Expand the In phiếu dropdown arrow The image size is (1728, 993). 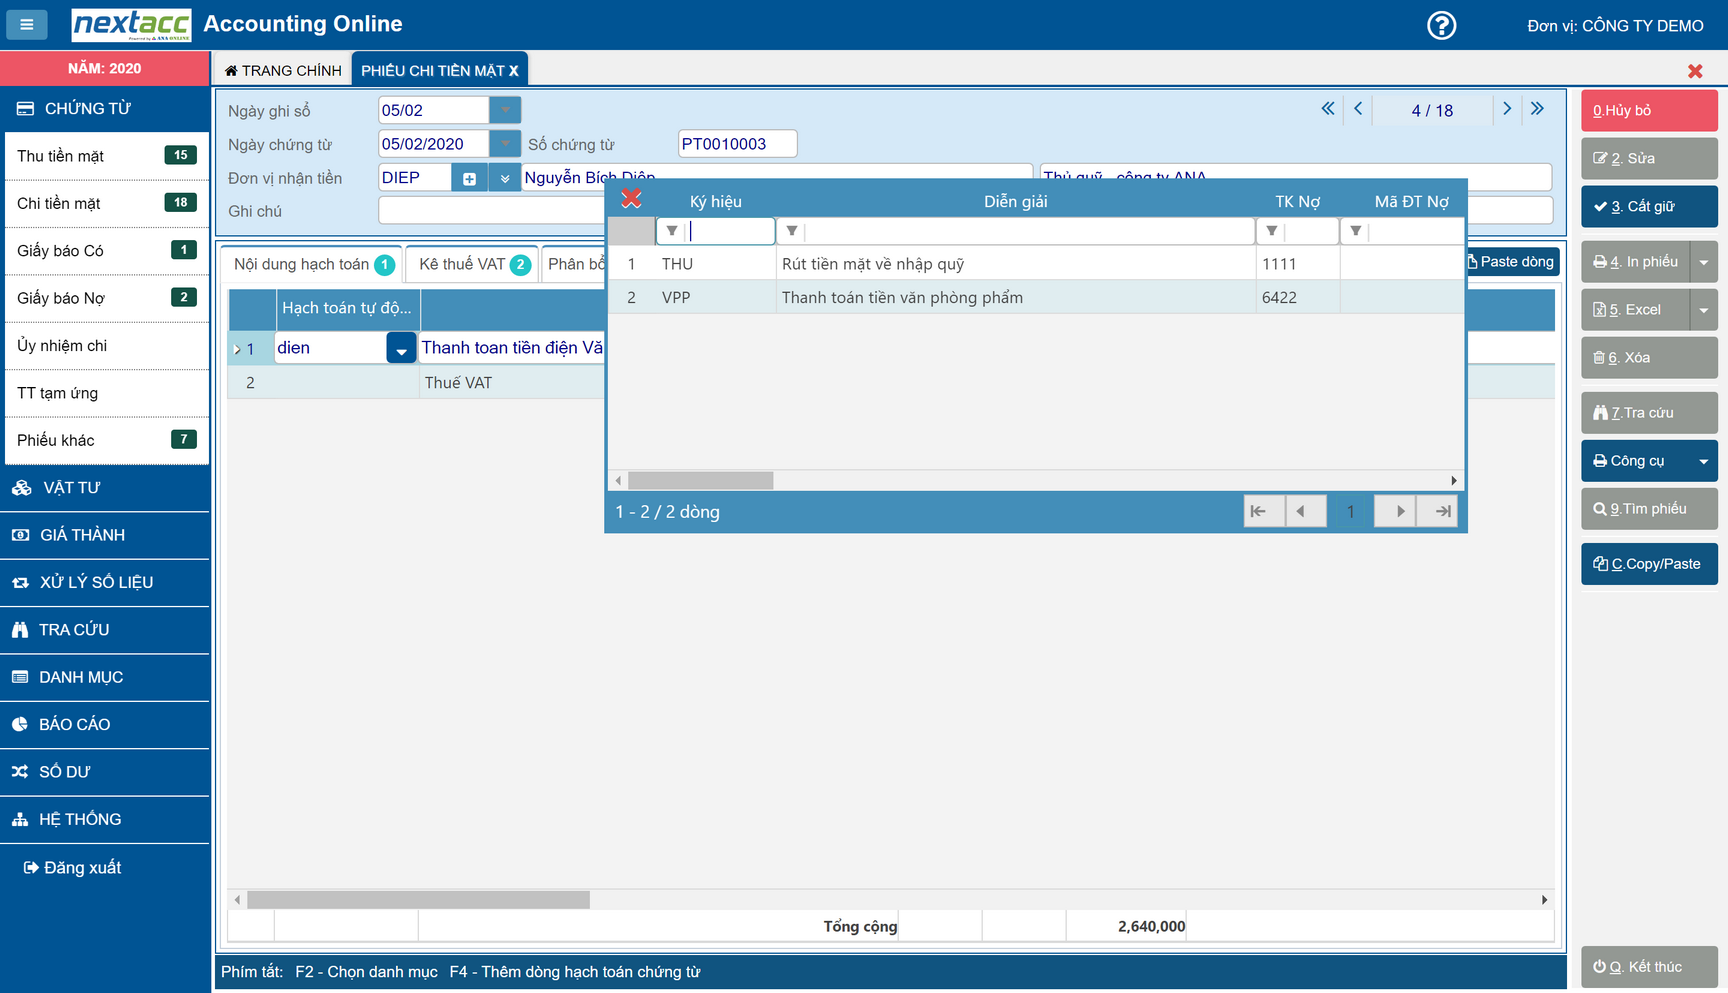coord(1703,262)
